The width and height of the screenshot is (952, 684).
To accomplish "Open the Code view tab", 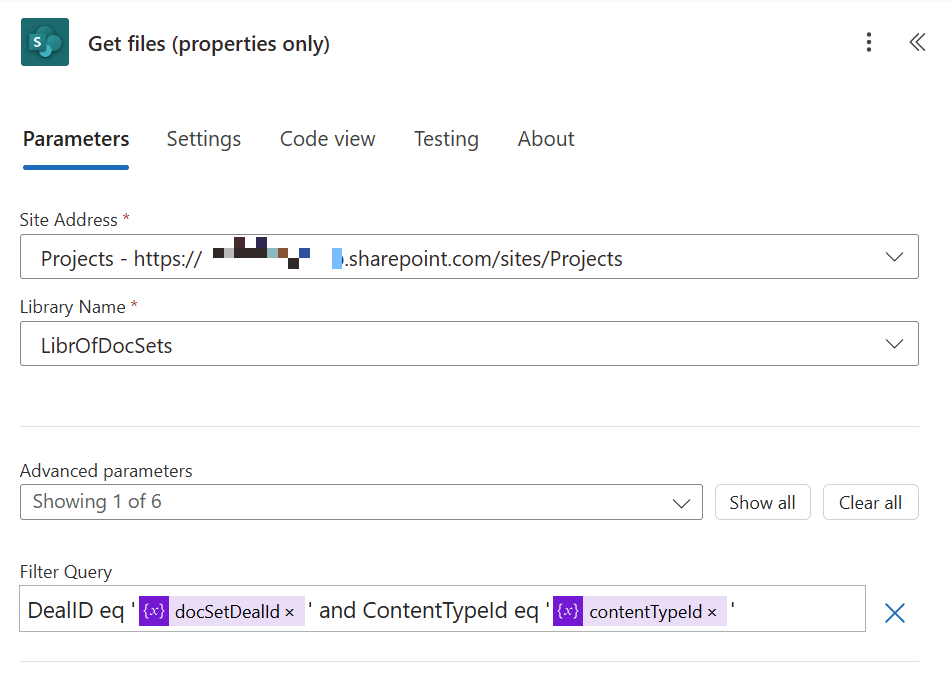I will 327,139.
